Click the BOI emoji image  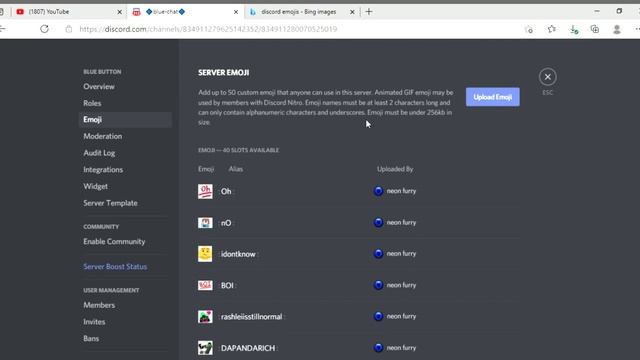click(205, 285)
